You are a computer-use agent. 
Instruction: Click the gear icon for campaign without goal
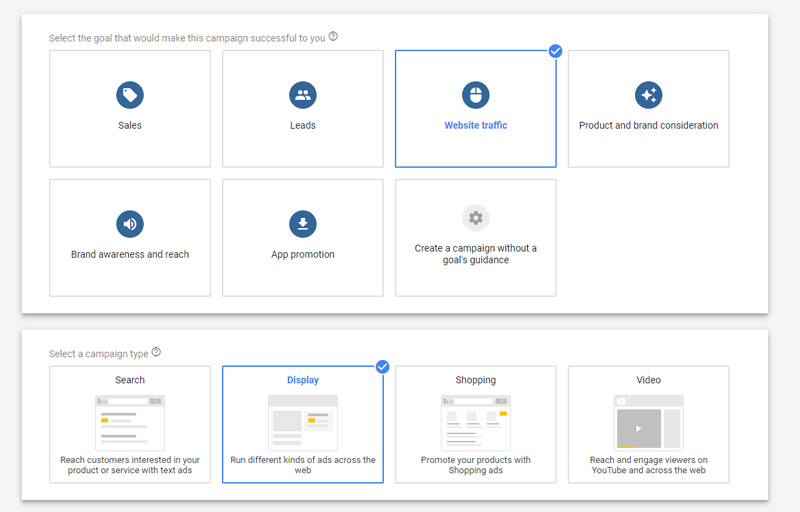click(x=476, y=218)
